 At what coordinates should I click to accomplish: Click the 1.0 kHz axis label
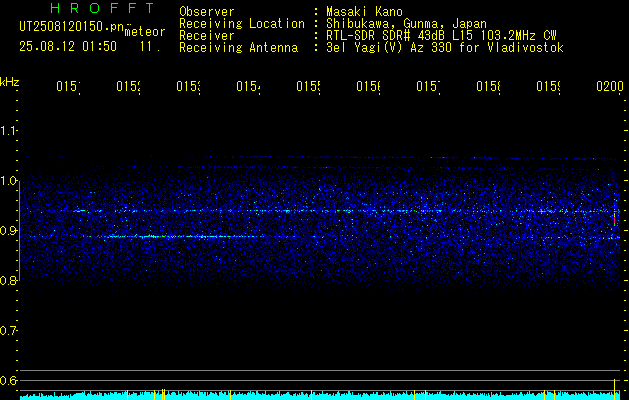pos(8,181)
